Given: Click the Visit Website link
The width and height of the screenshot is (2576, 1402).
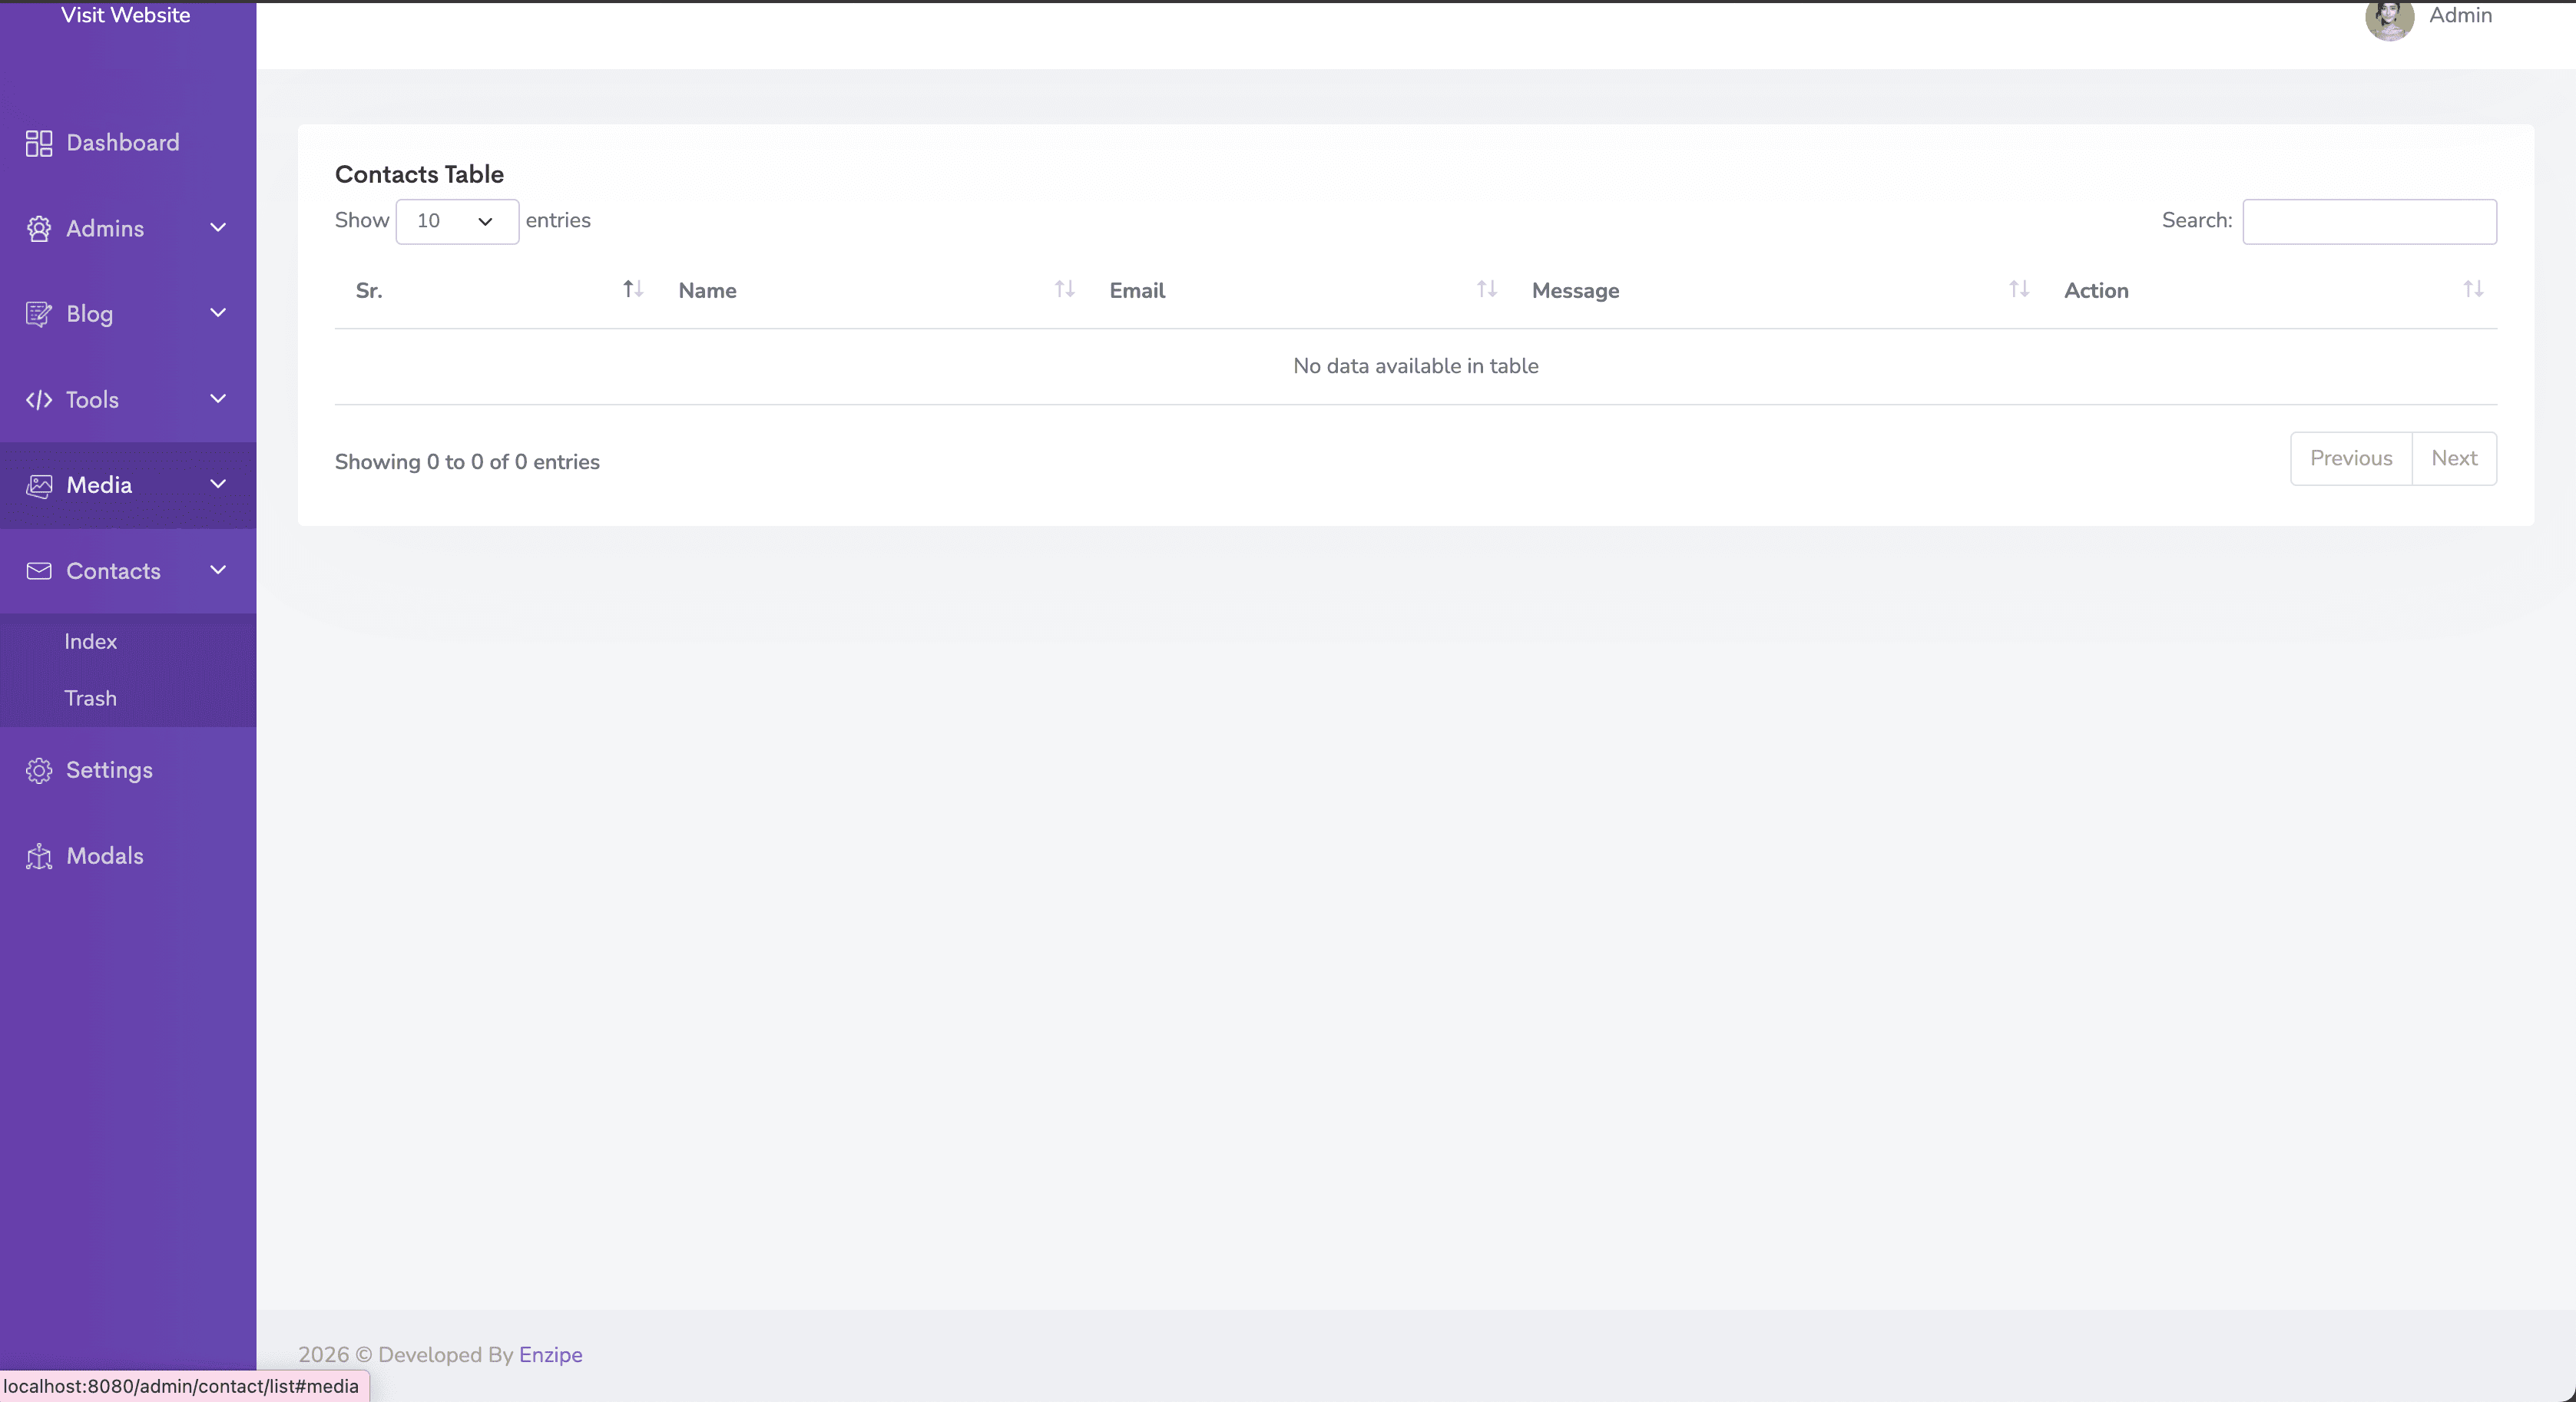Looking at the screenshot, I should [x=126, y=15].
